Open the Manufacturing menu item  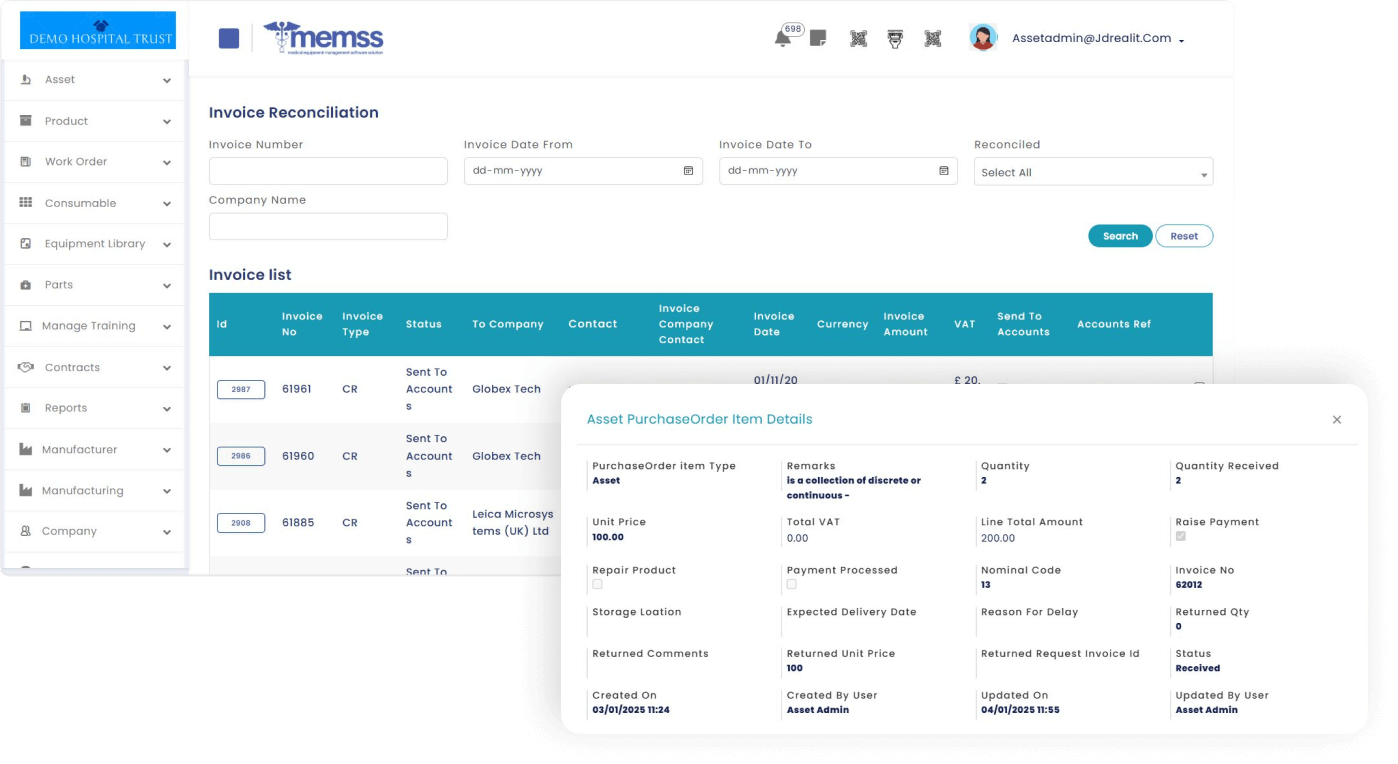click(94, 491)
